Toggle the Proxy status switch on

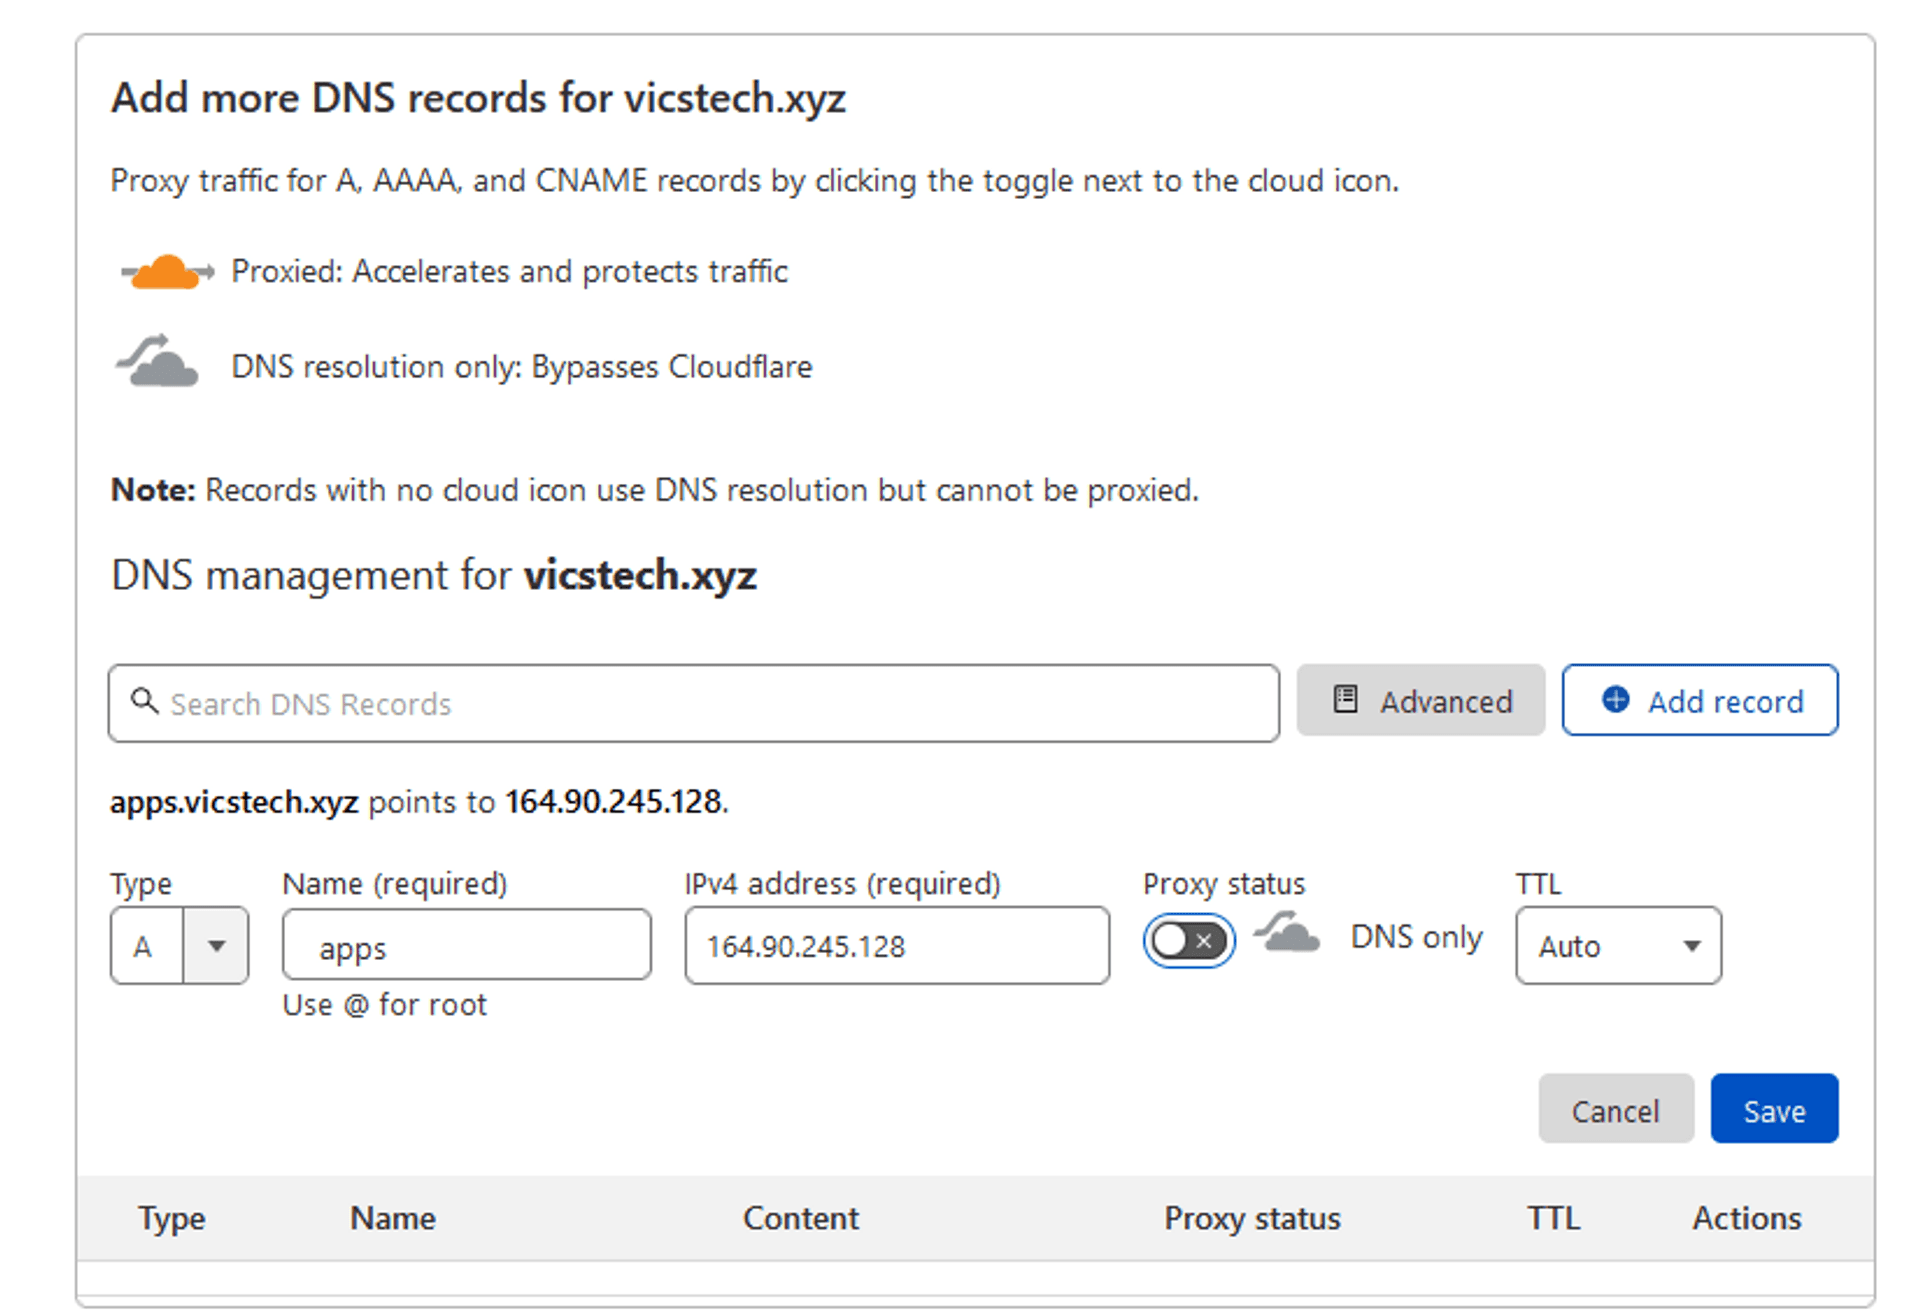(1188, 940)
